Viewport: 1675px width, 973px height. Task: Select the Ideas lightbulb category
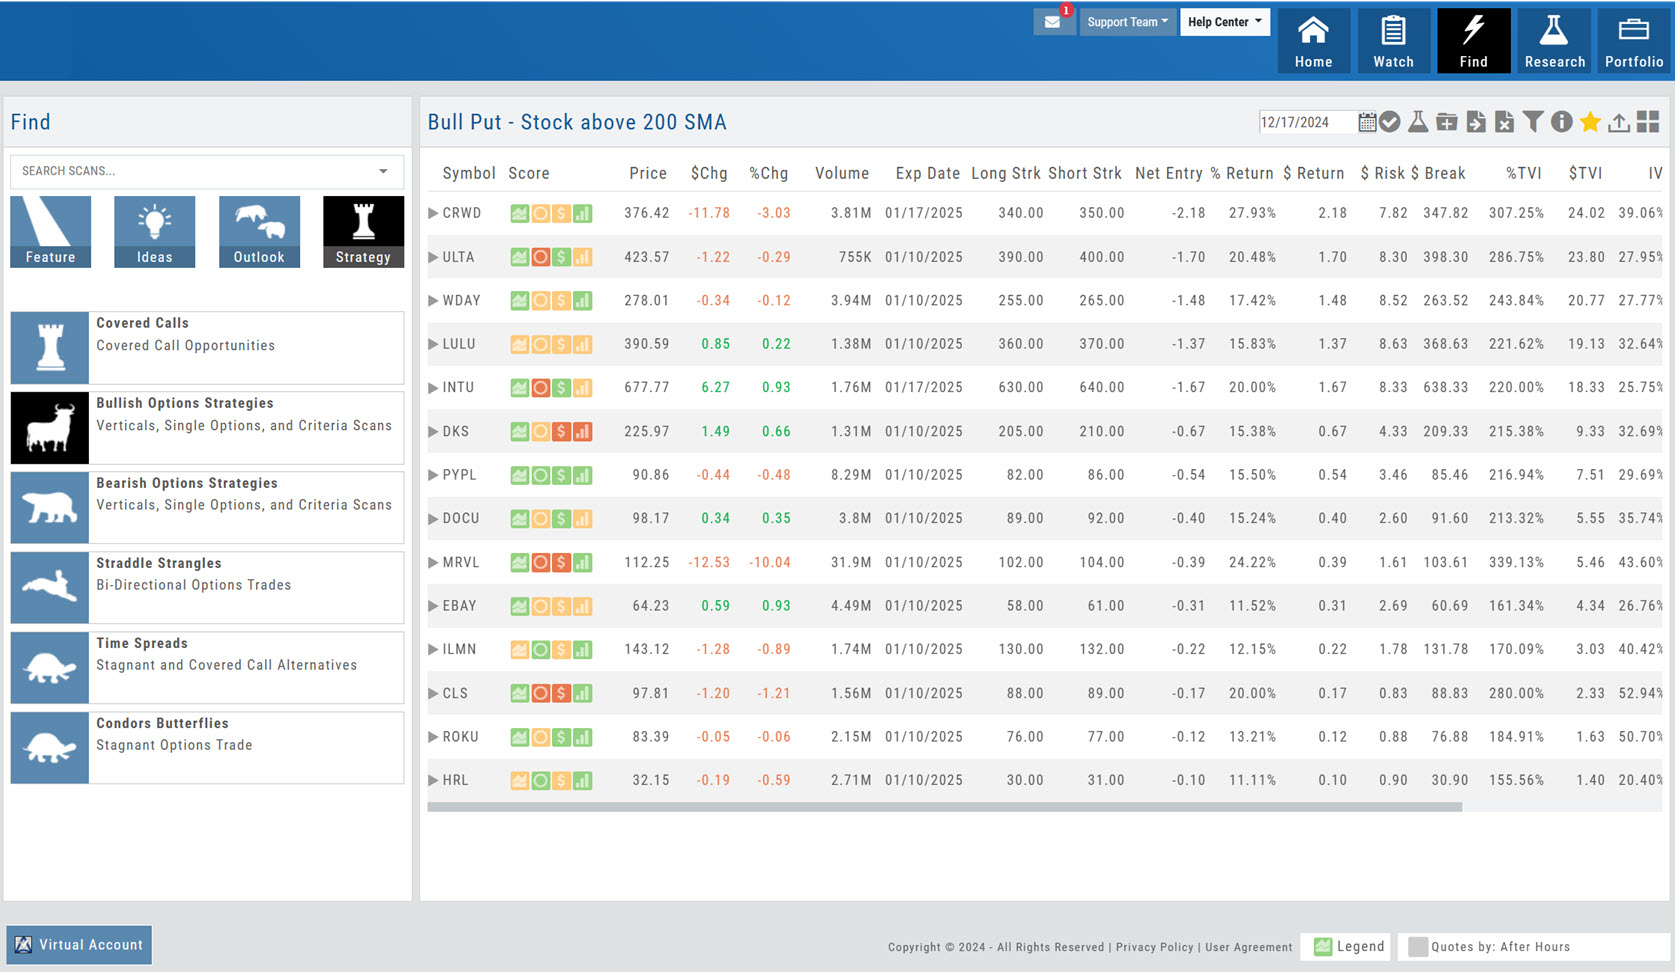coord(154,231)
